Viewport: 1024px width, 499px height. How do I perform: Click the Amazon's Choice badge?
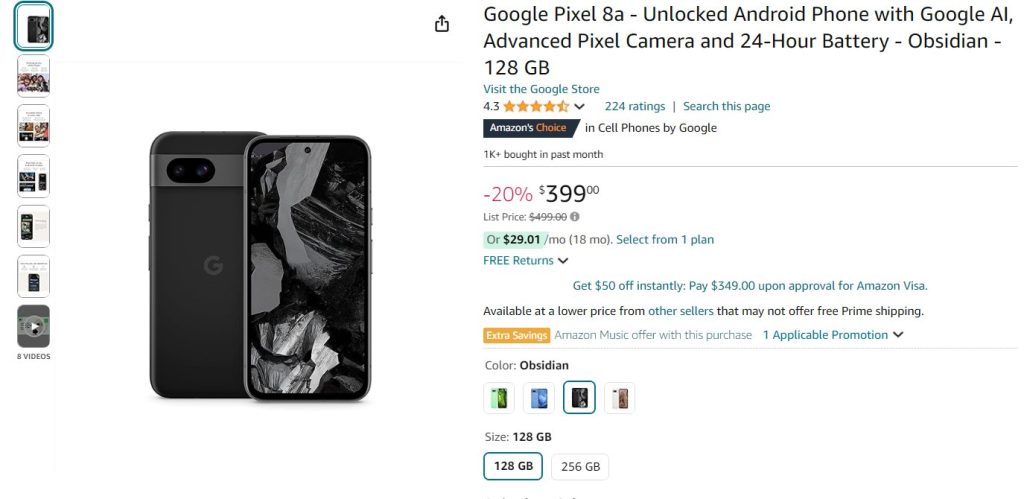528,128
